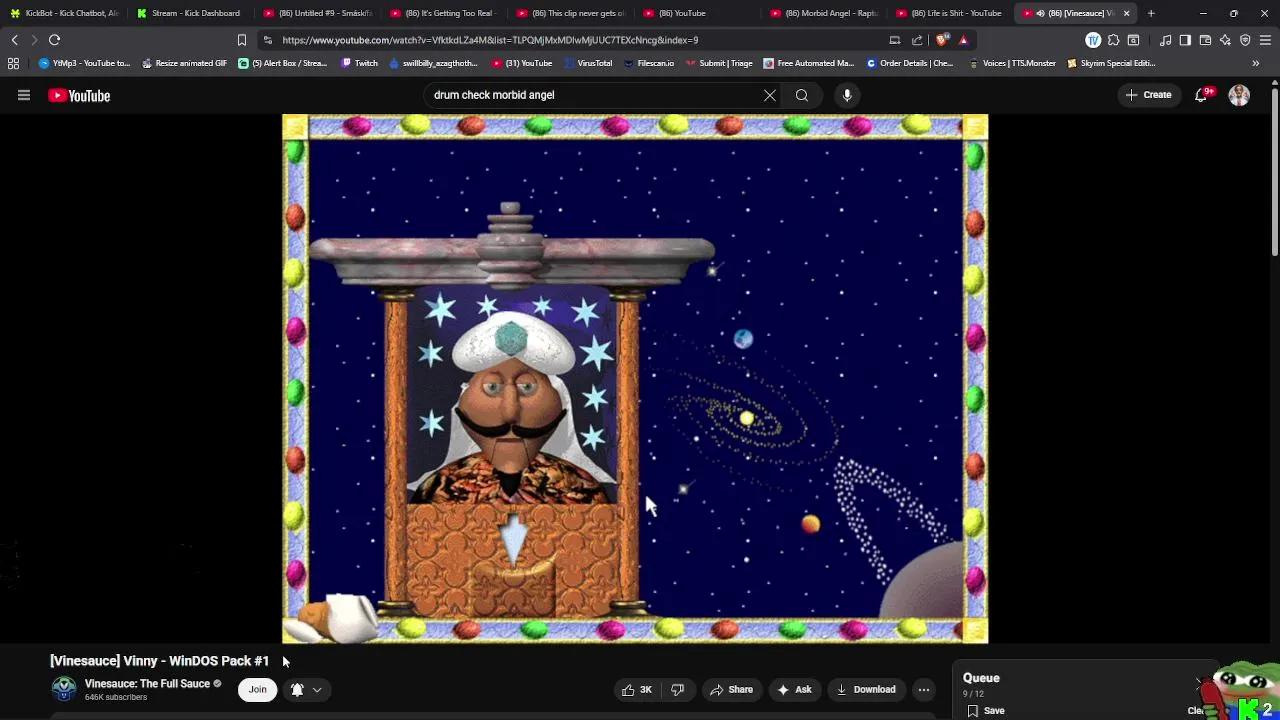
Task: Open Brave Wallet icon
Action: point(1205,40)
